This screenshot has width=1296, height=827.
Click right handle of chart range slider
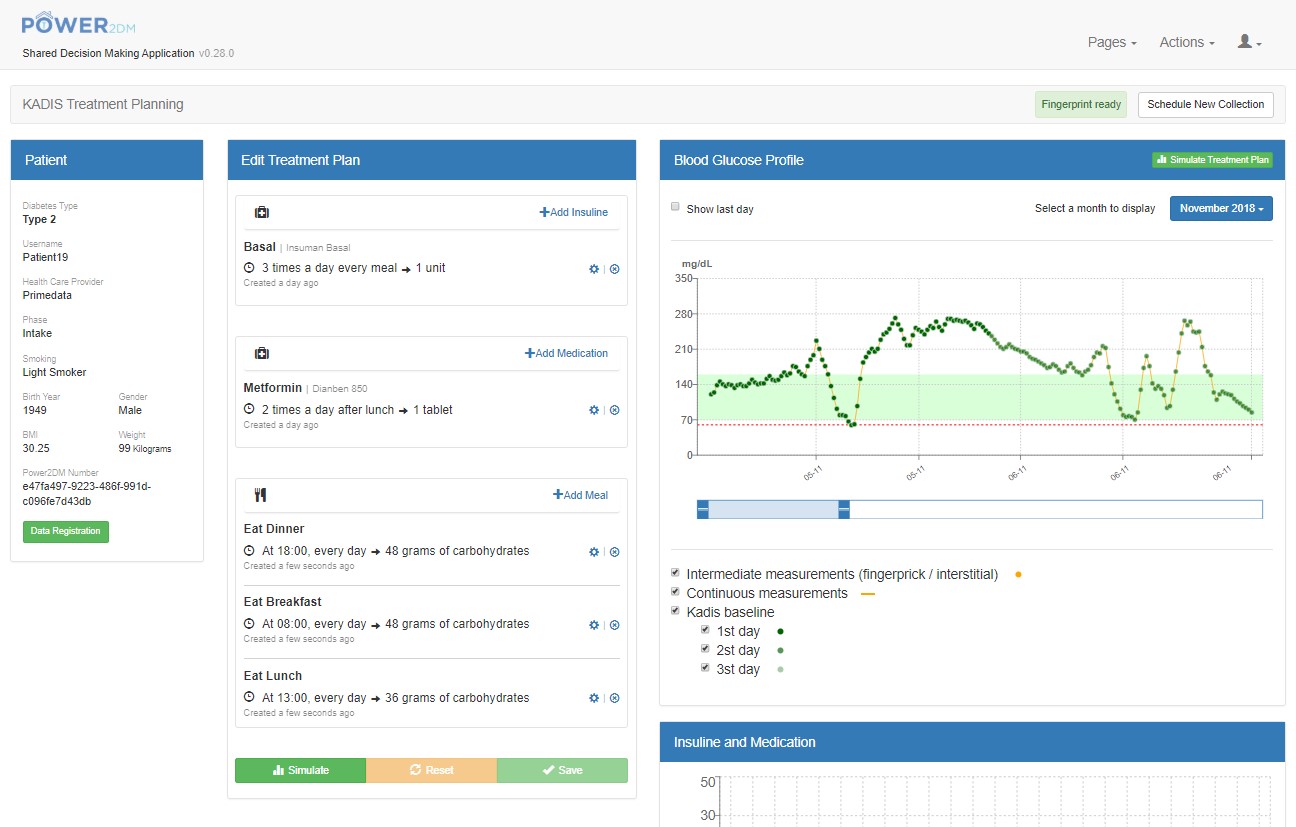(x=844, y=509)
